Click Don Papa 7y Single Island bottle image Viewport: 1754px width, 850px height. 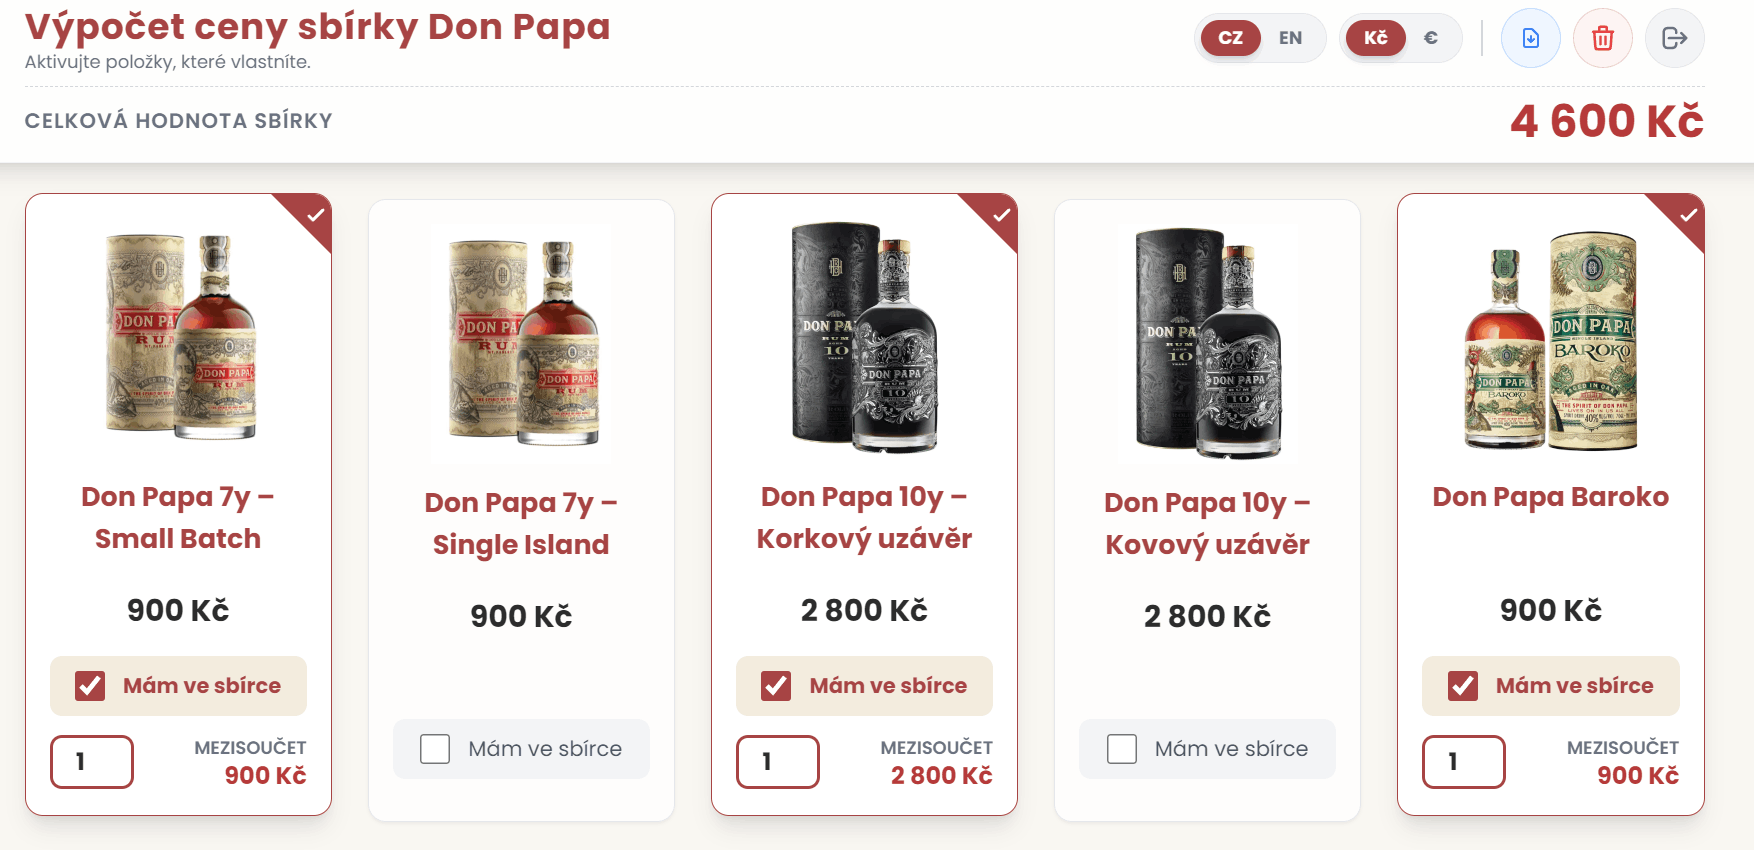(x=521, y=342)
